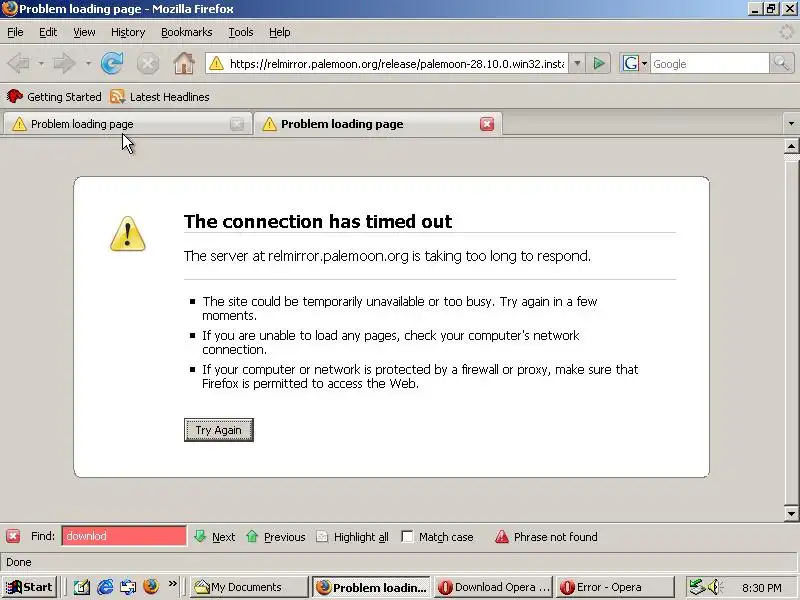Open the Getting Started bookmark
800x600 pixels.
tap(54, 96)
